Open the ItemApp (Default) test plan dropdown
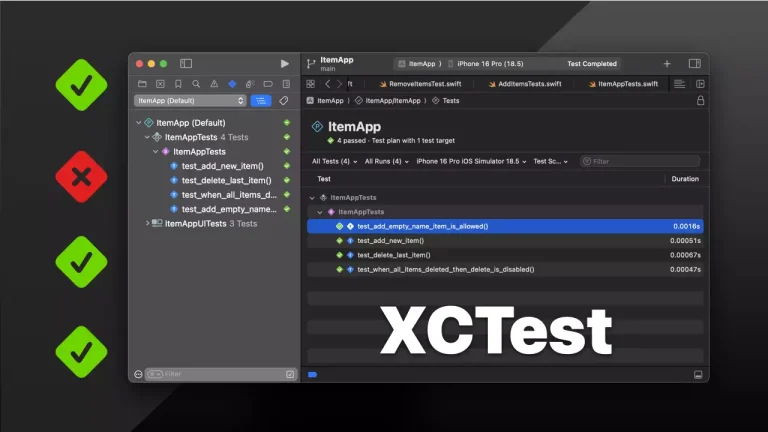This screenshot has height=432, width=768. pos(190,101)
